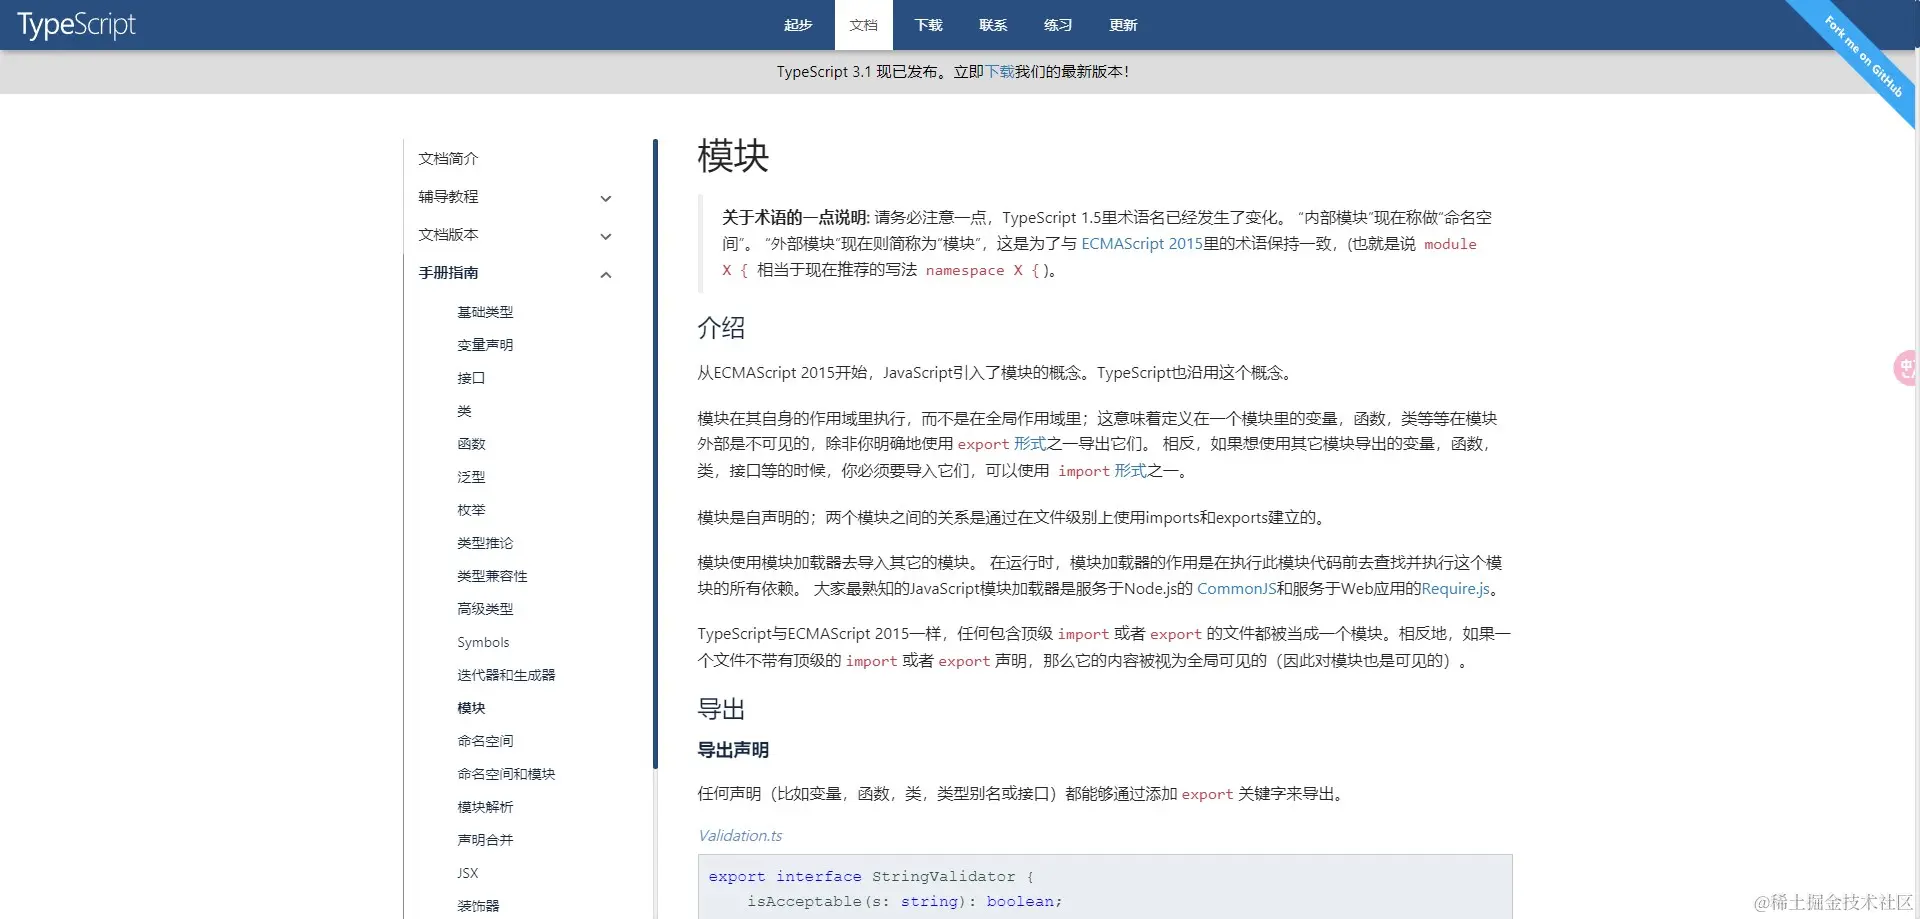Image resolution: width=1920 pixels, height=919 pixels.
Task: Click the 下载 link in the announcement banner
Action: (1000, 72)
